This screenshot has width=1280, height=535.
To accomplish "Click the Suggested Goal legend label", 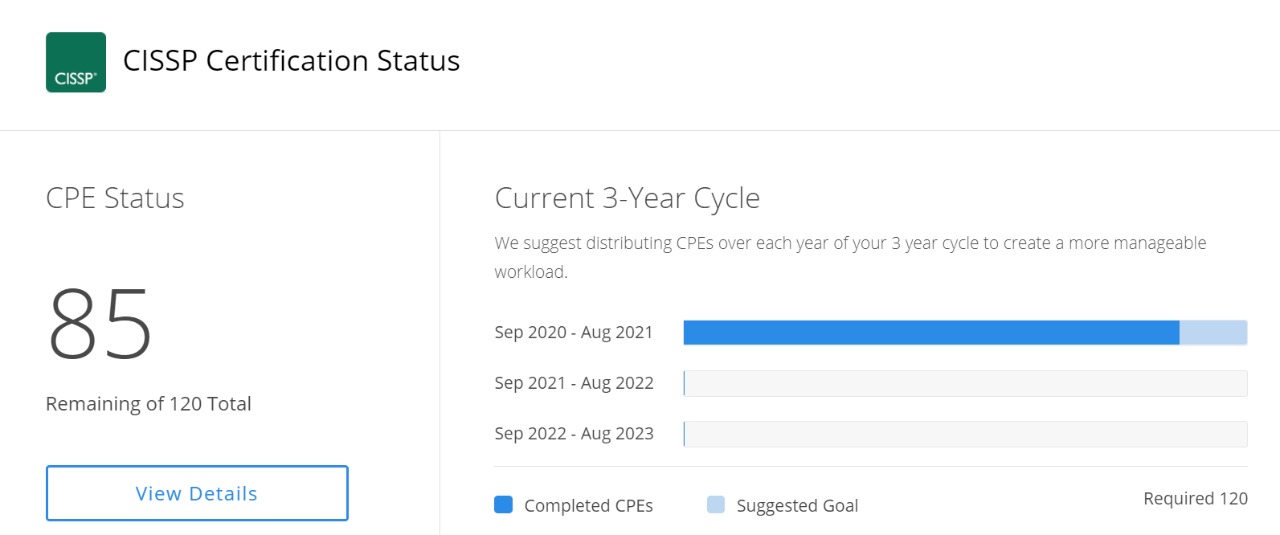I will [x=797, y=506].
